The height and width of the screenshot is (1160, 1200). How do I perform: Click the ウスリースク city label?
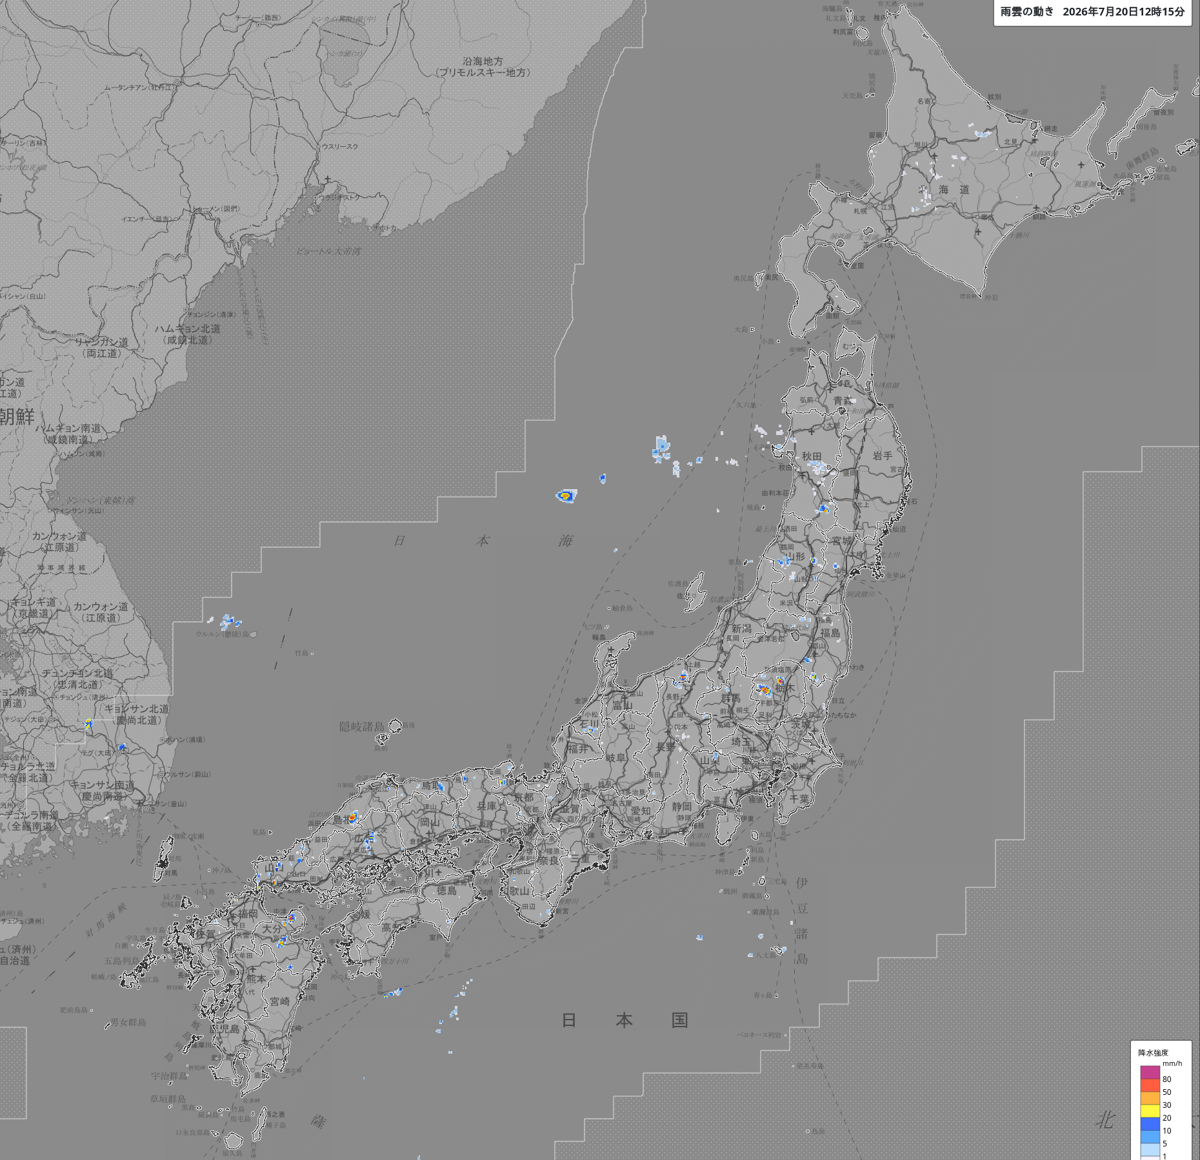coord(339,147)
